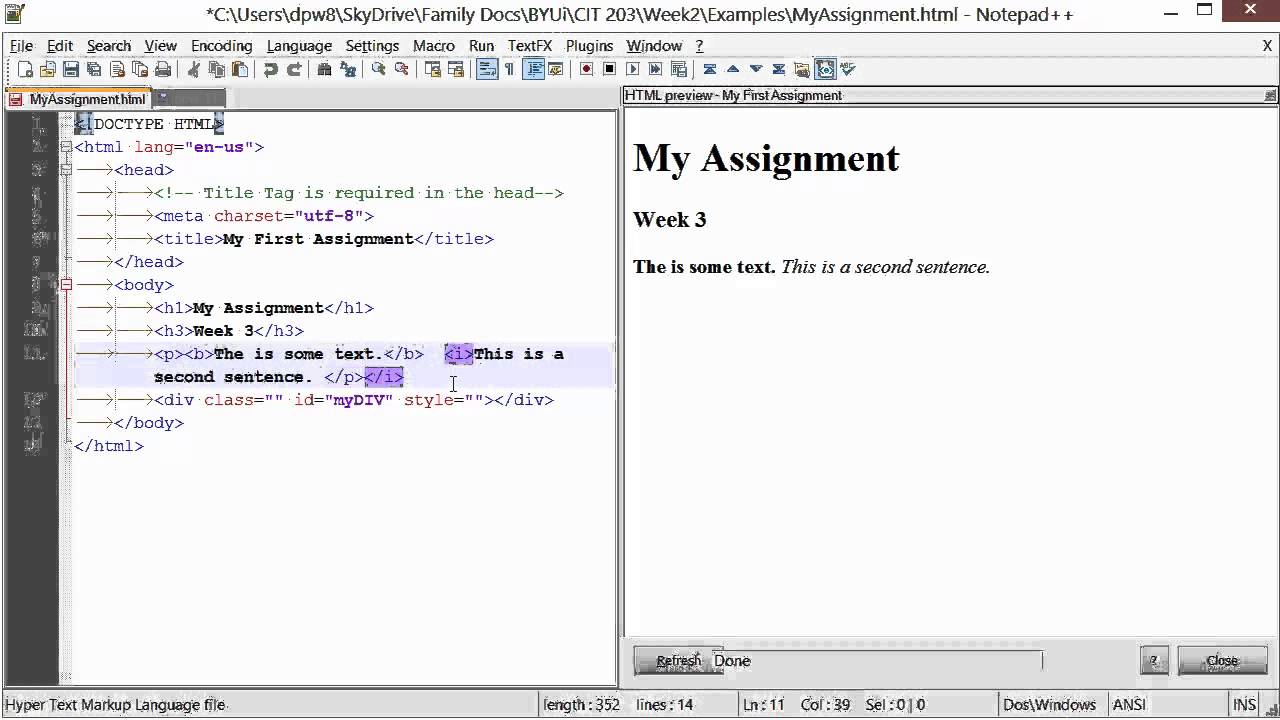Open the Edit menu
This screenshot has width=1280, height=720.
60,46
